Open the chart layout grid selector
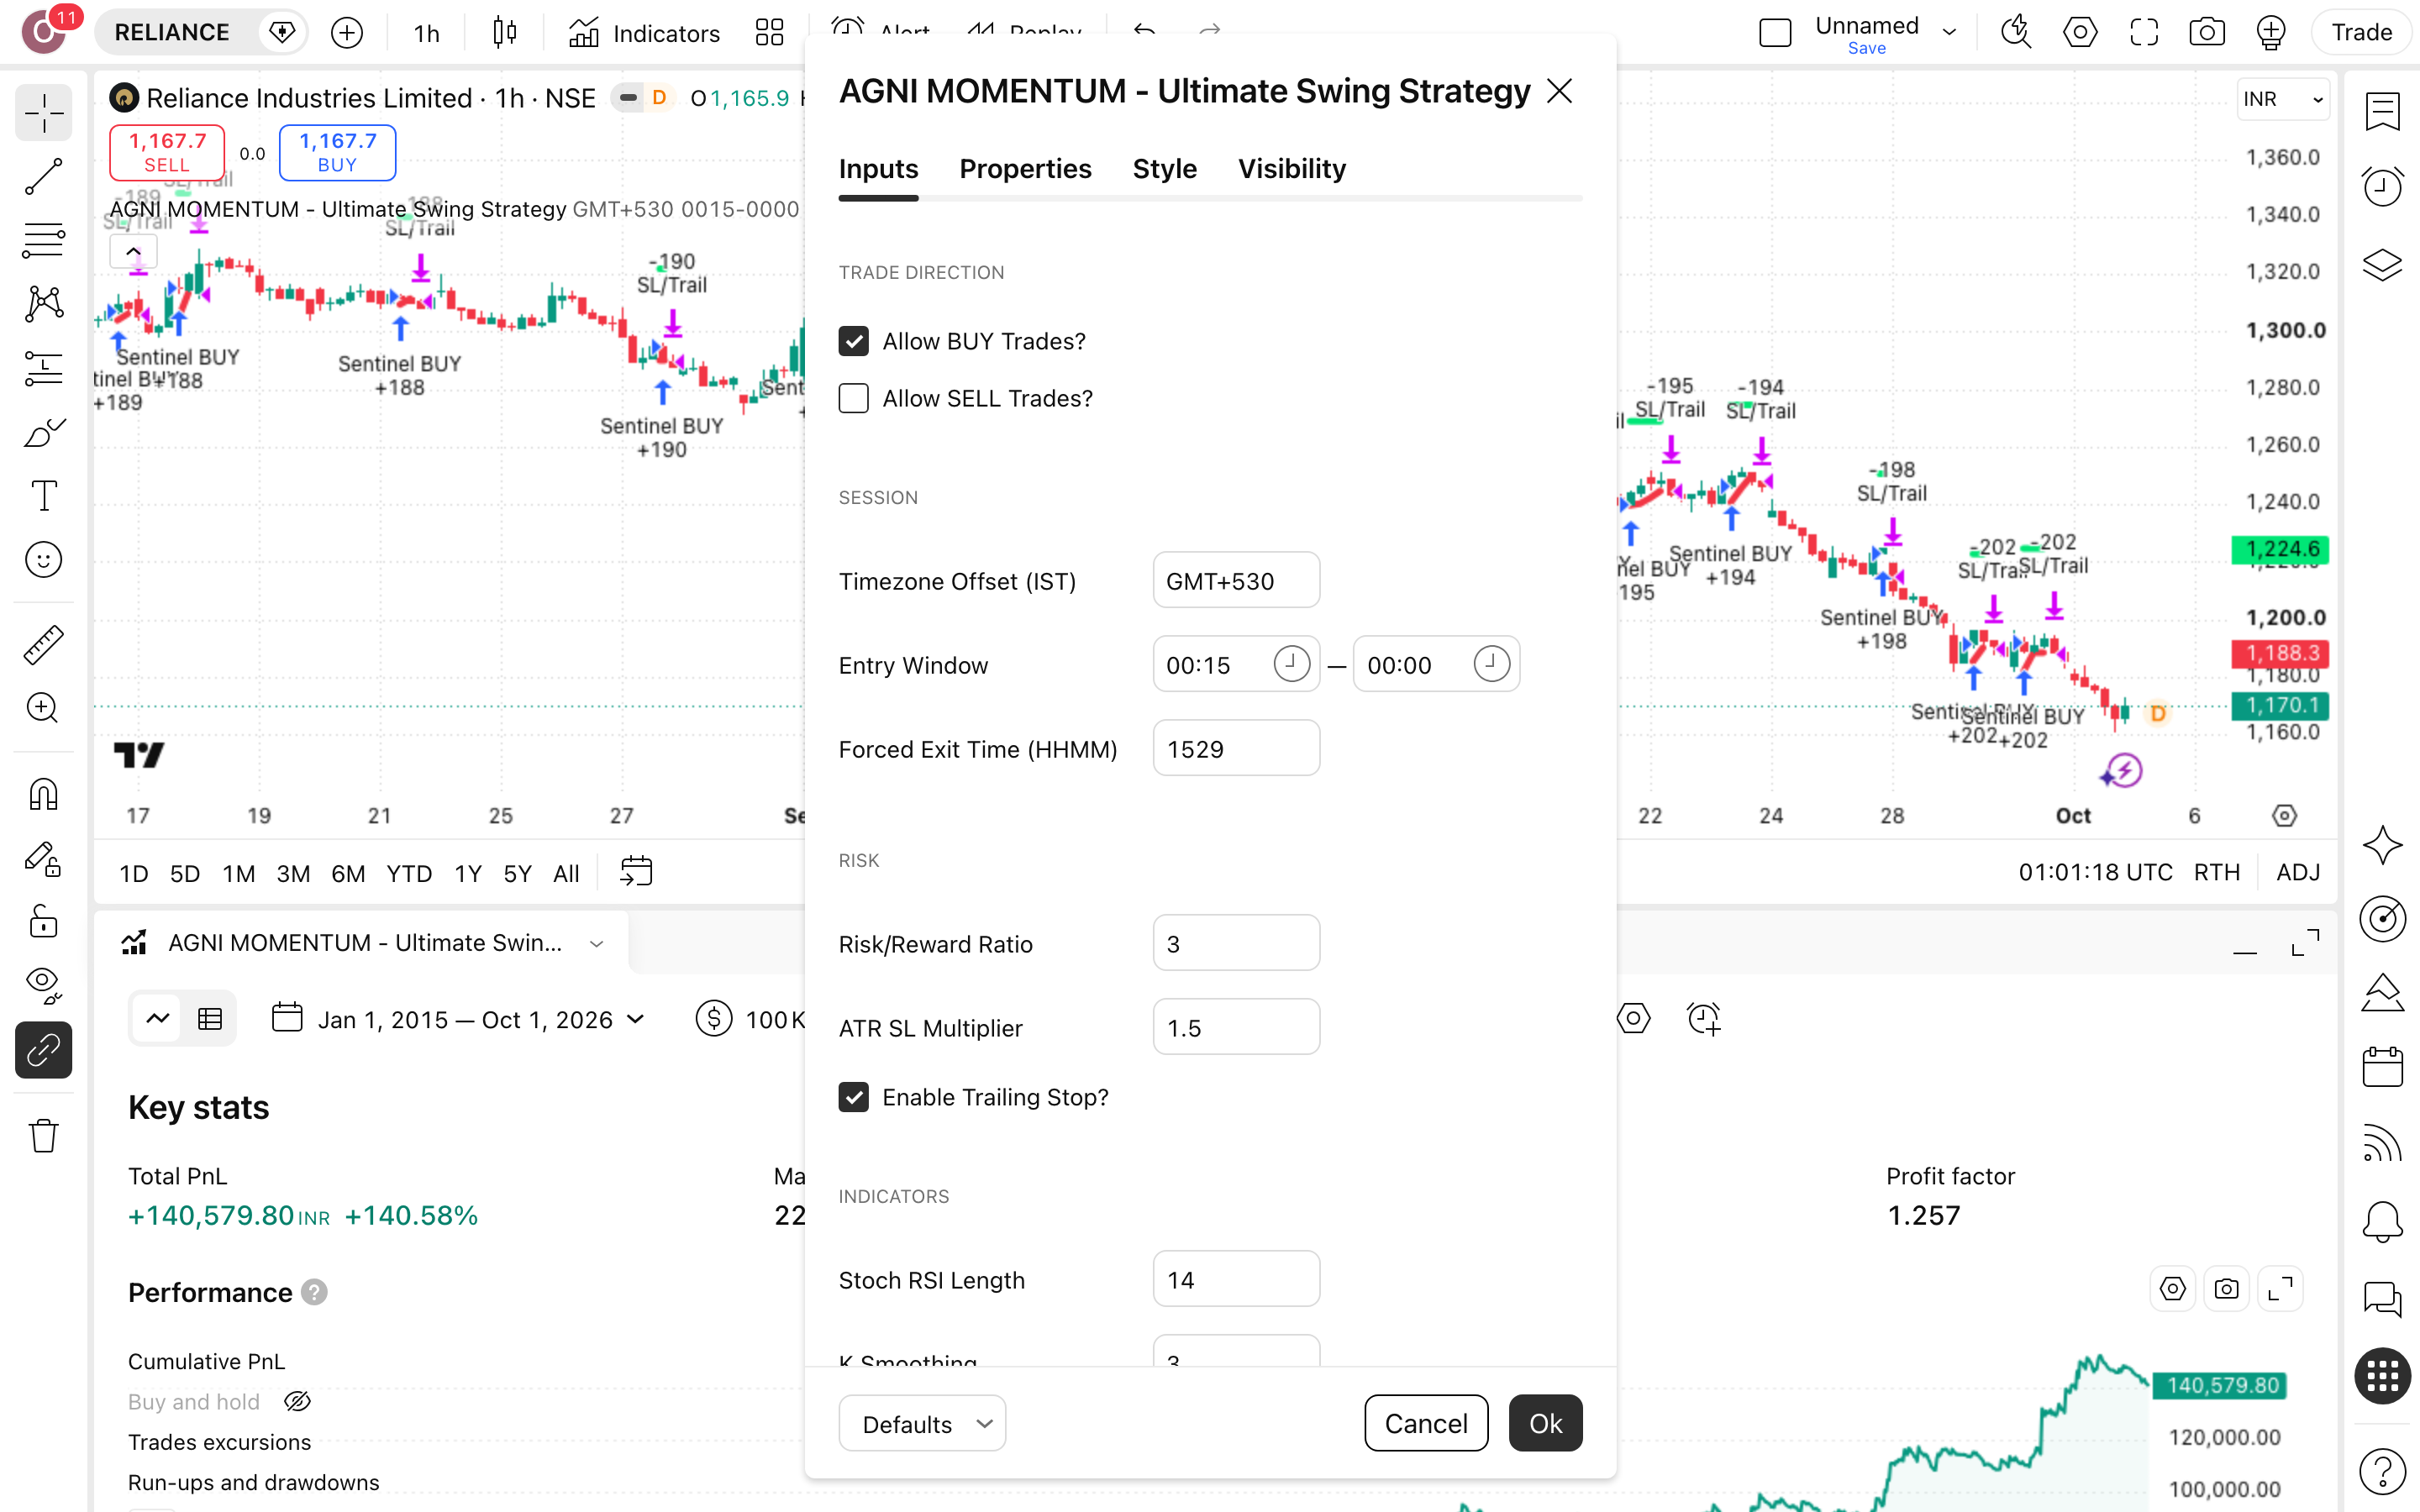2420x1512 pixels. coord(769,33)
